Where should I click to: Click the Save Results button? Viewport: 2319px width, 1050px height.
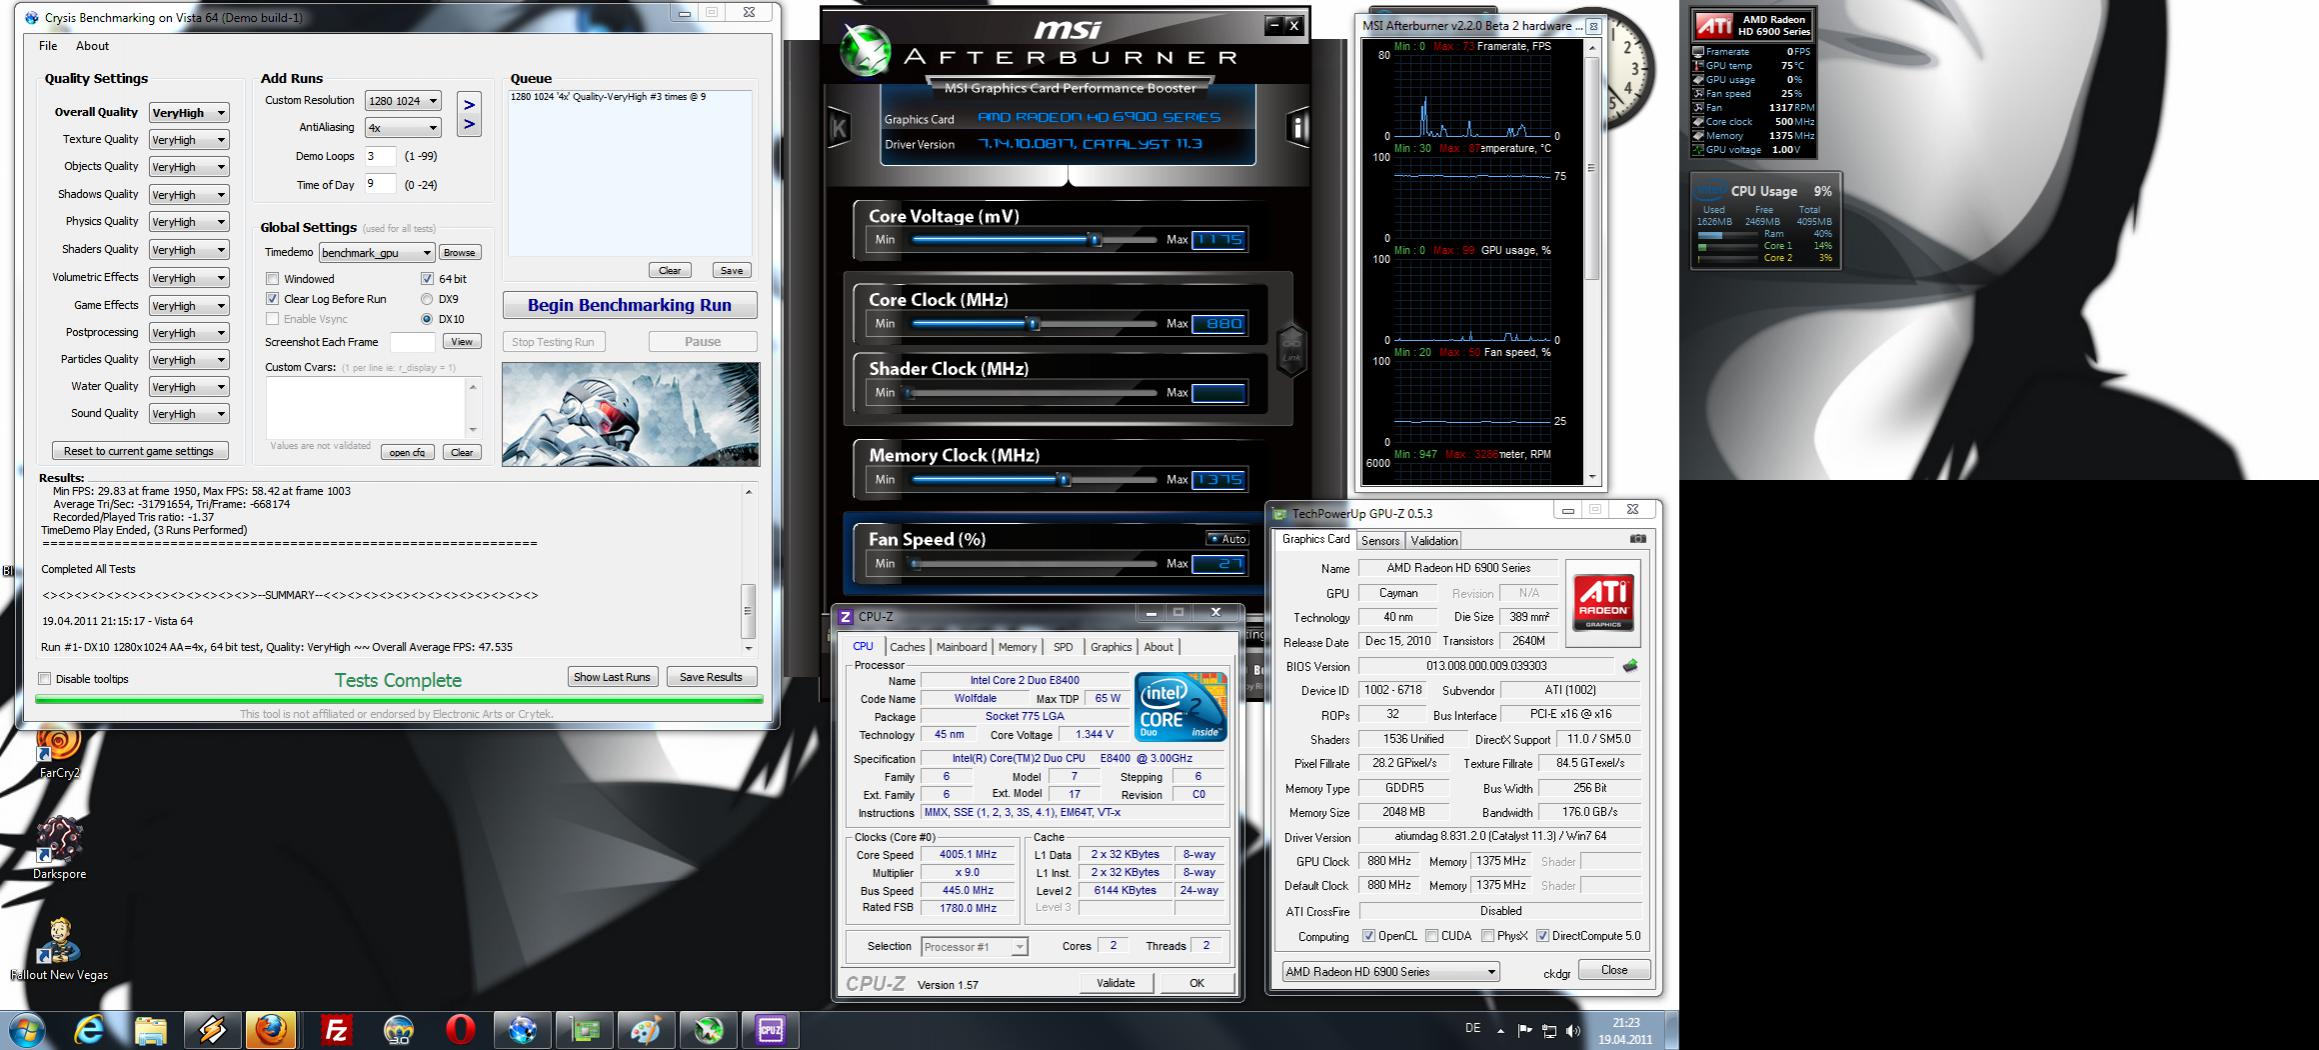tap(711, 677)
